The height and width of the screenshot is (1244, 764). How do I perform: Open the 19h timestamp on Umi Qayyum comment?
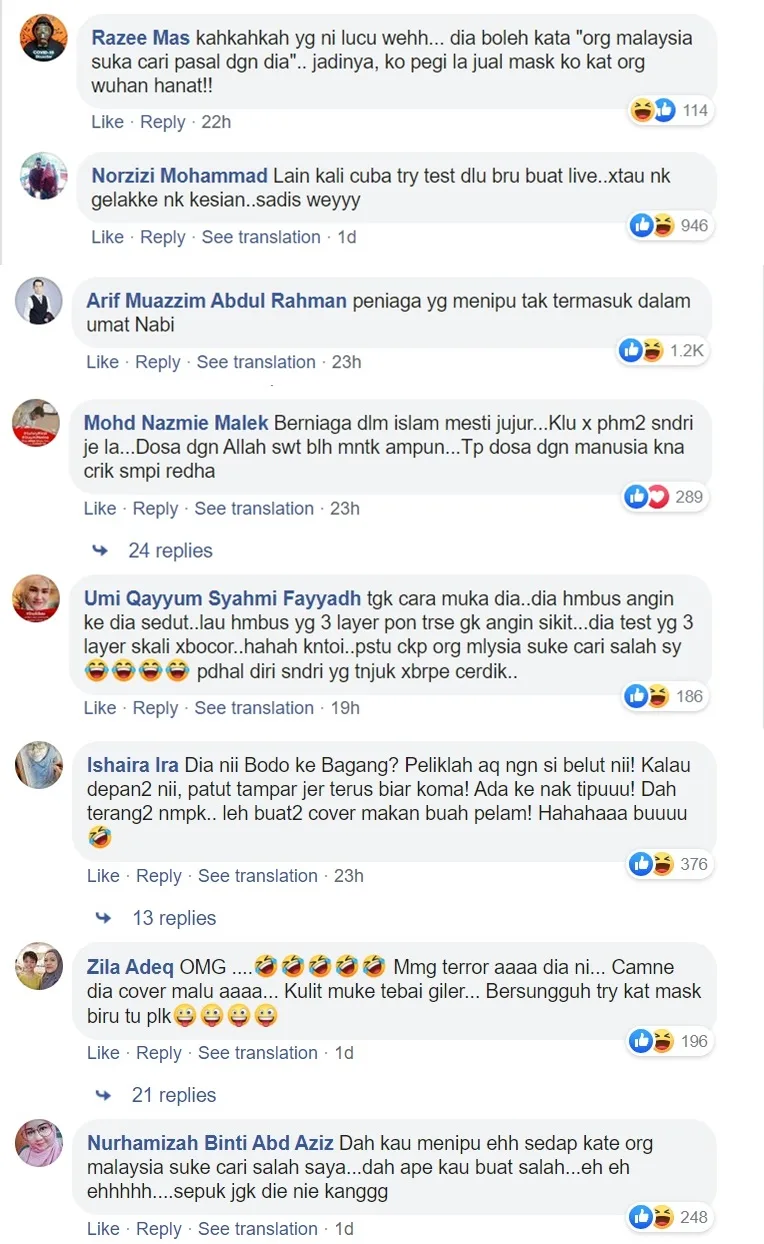345,708
